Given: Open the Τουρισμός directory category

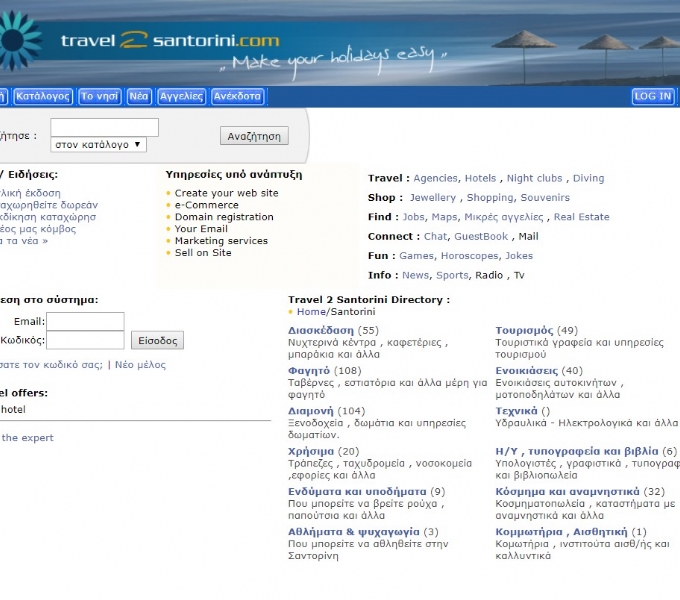Looking at the screenshot, I should pyautogui.click(x=524, y=330).
